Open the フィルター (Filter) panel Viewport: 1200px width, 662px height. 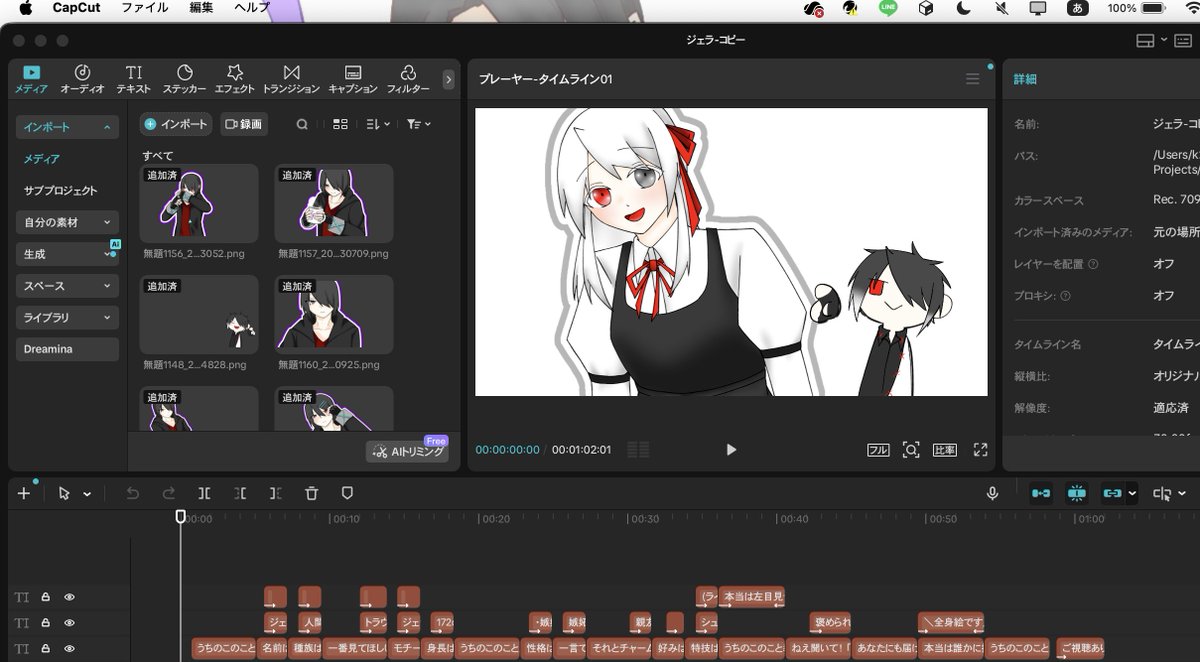click(408, 79)
